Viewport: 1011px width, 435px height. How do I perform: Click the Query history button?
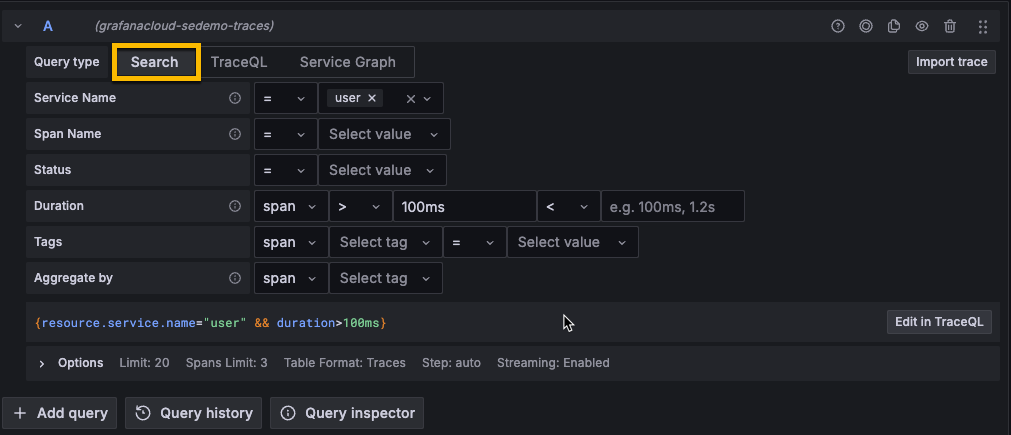pos(196,413)
